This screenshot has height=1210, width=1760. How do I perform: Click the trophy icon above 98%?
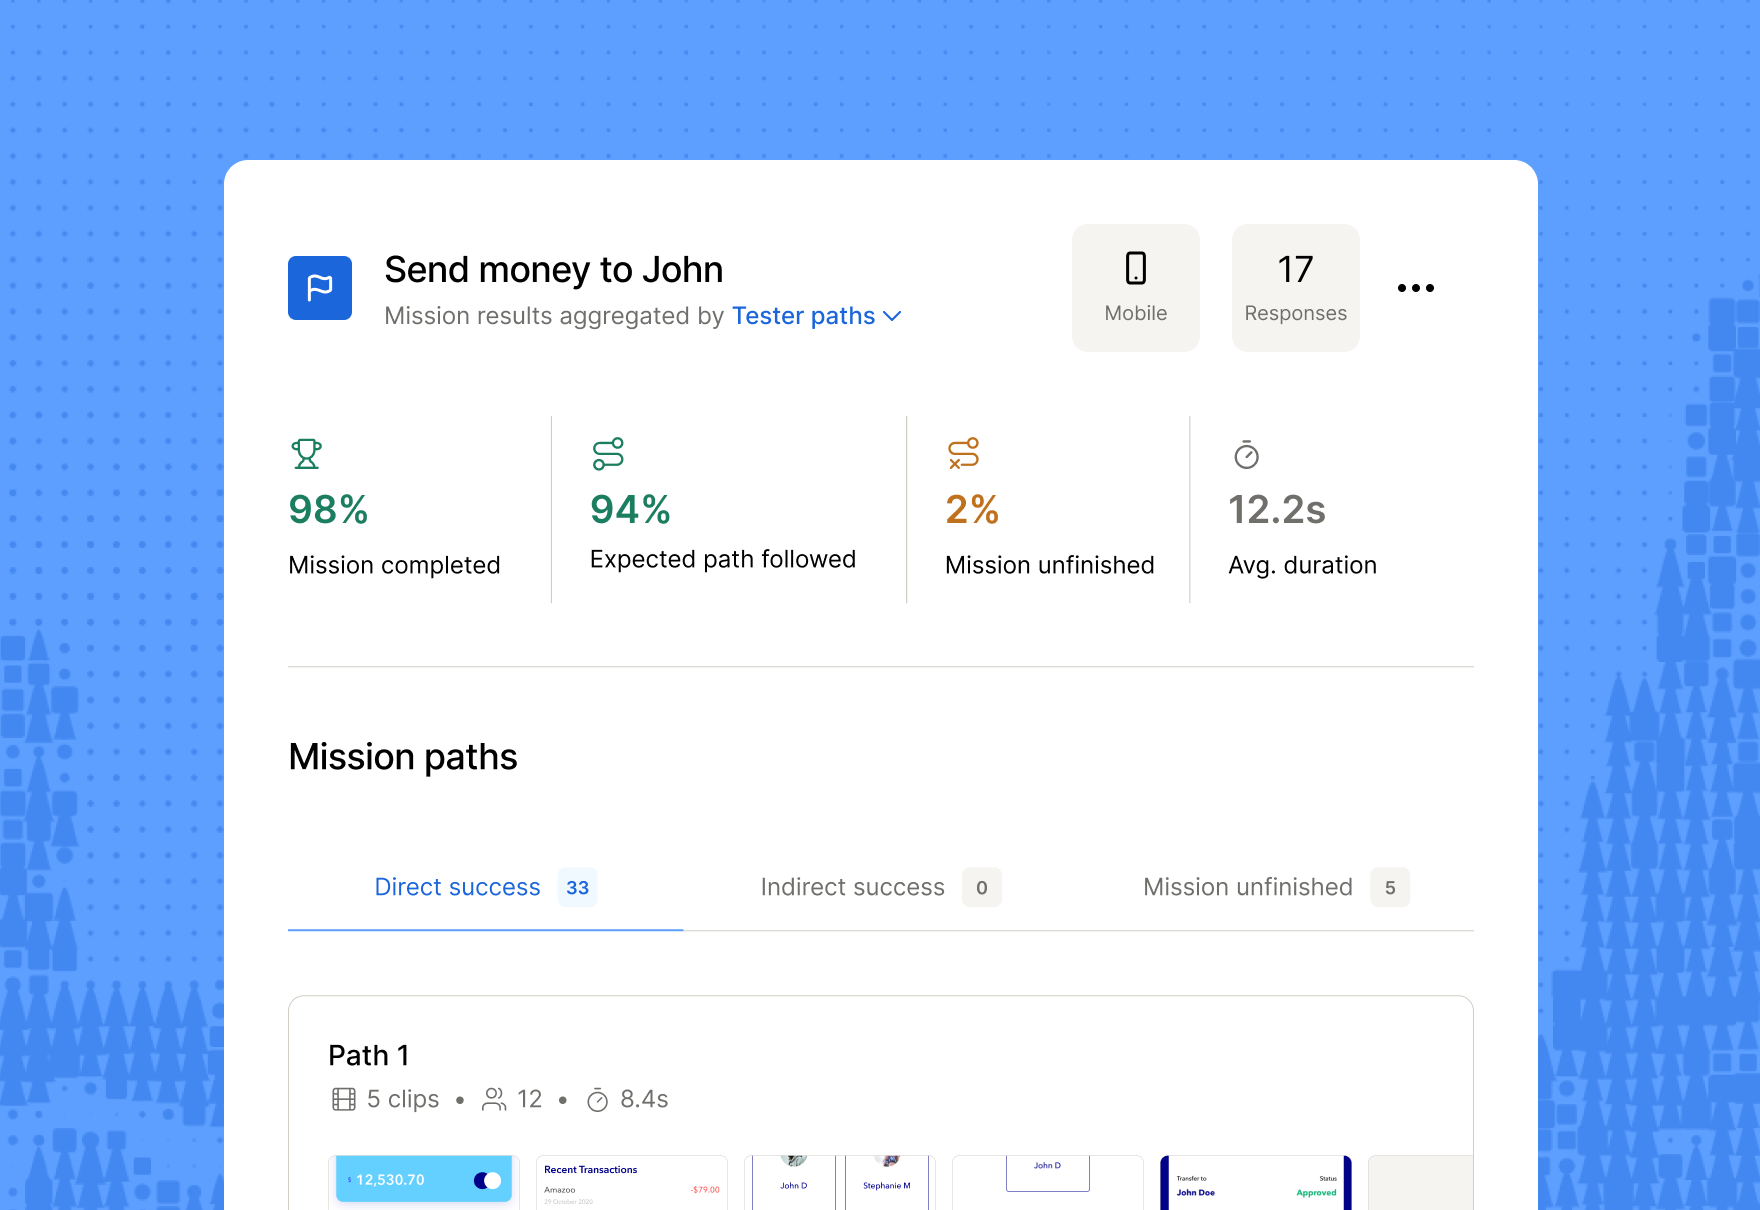(x=306, y=454)
